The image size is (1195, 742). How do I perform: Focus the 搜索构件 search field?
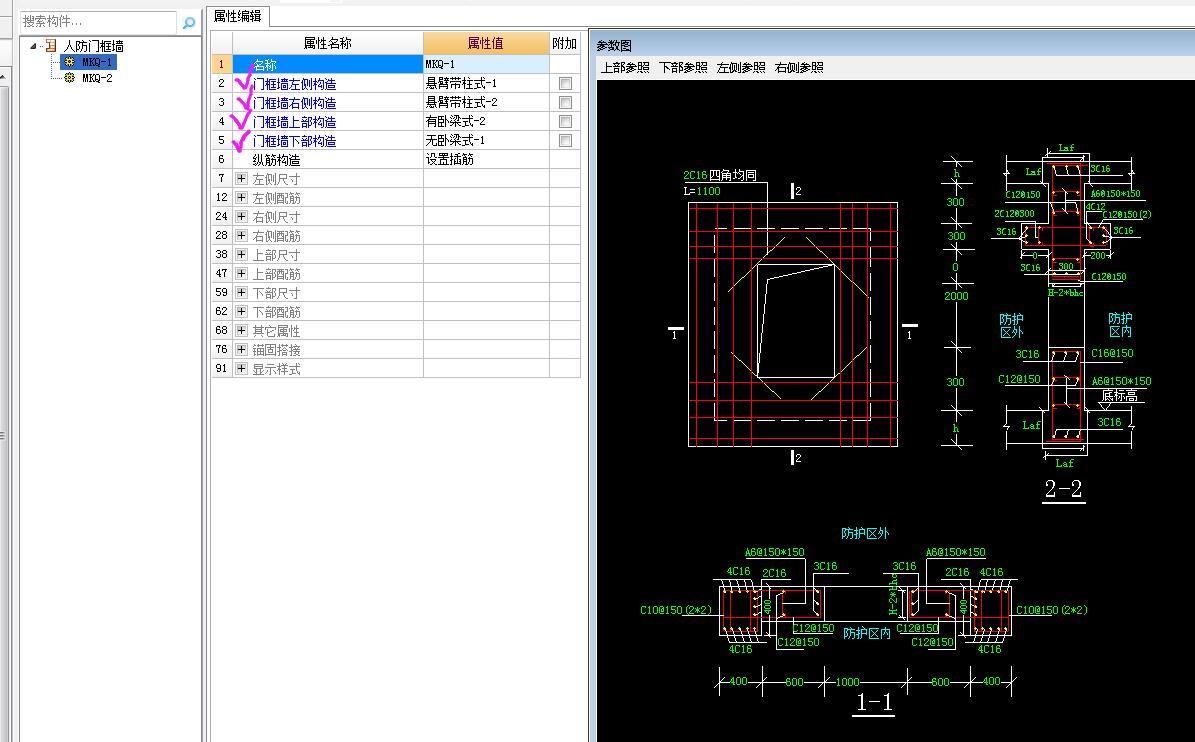point(98,22)
